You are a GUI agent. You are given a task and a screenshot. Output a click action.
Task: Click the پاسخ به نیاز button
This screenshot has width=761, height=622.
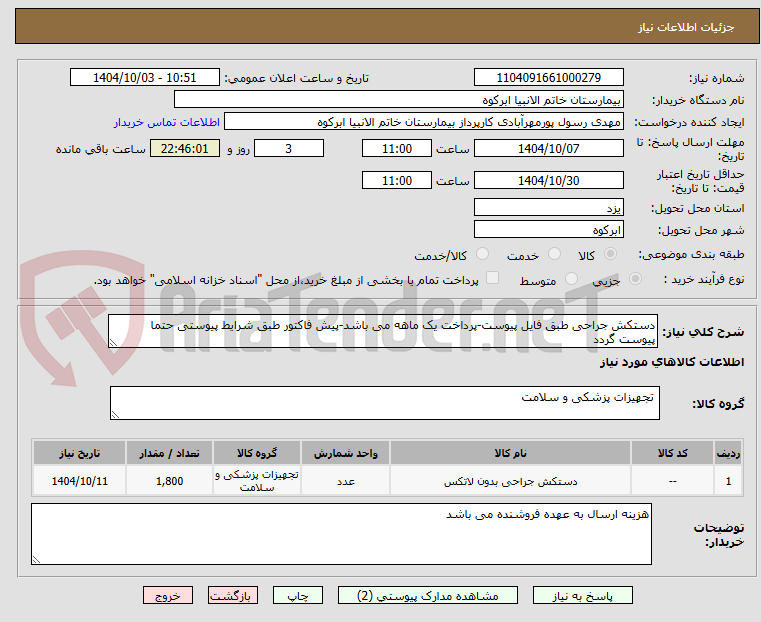(582, 595)
